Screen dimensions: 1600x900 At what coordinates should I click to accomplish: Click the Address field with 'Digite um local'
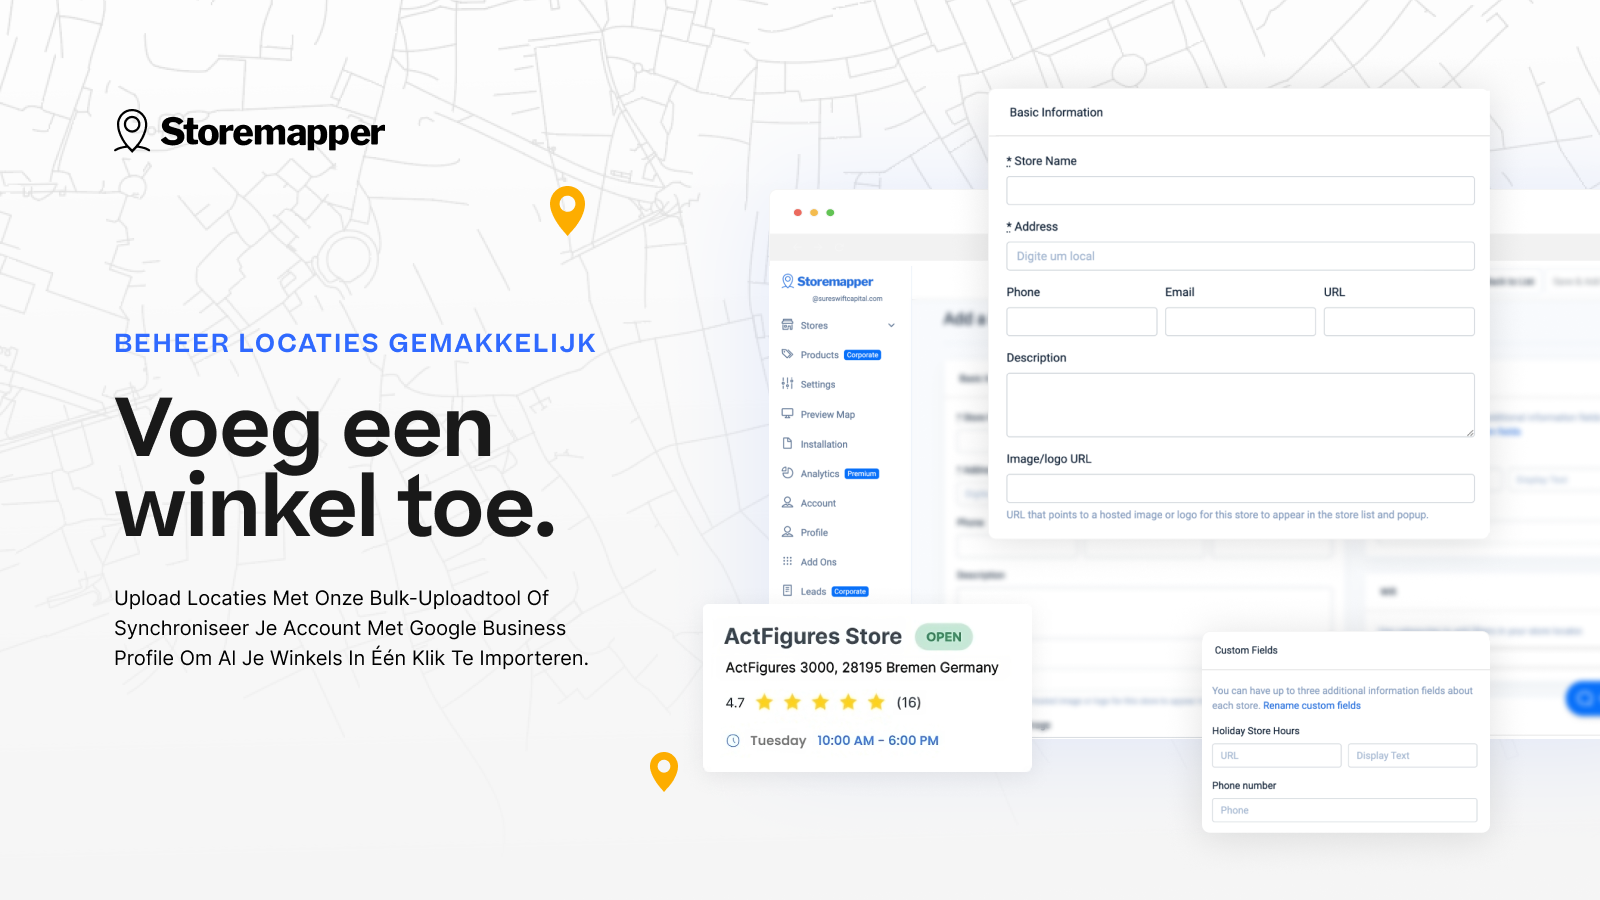1240,256
